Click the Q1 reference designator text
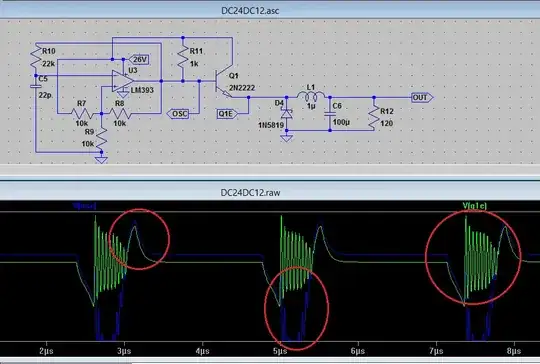 (x=233, y=76)
